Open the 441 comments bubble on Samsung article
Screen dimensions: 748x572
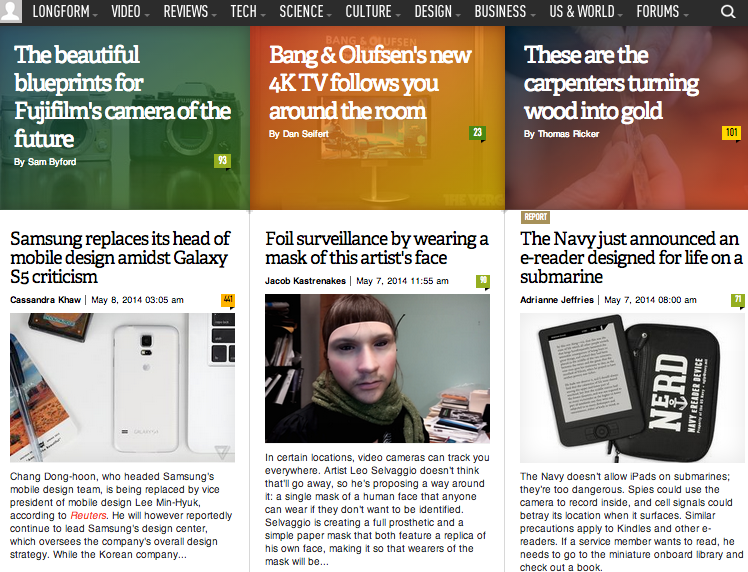228,300
